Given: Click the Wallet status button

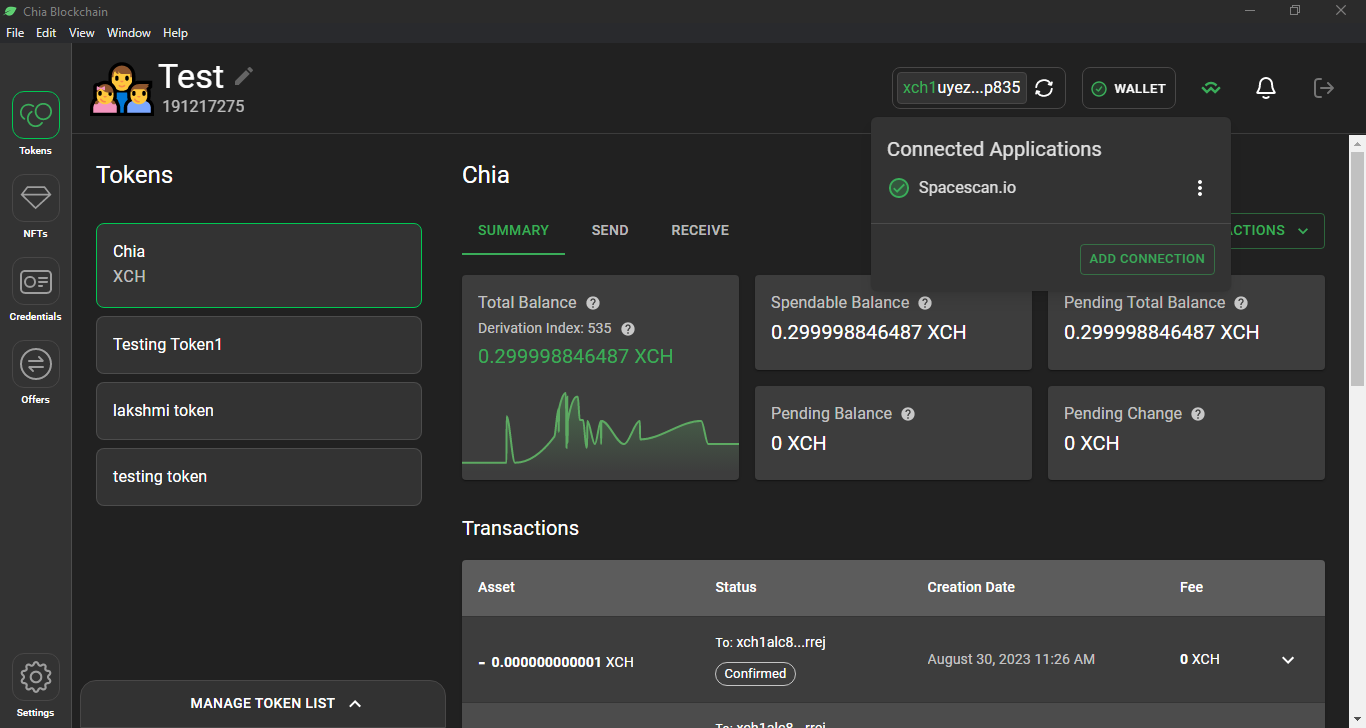Looking at the screenshot, I should coord(1128,88).
